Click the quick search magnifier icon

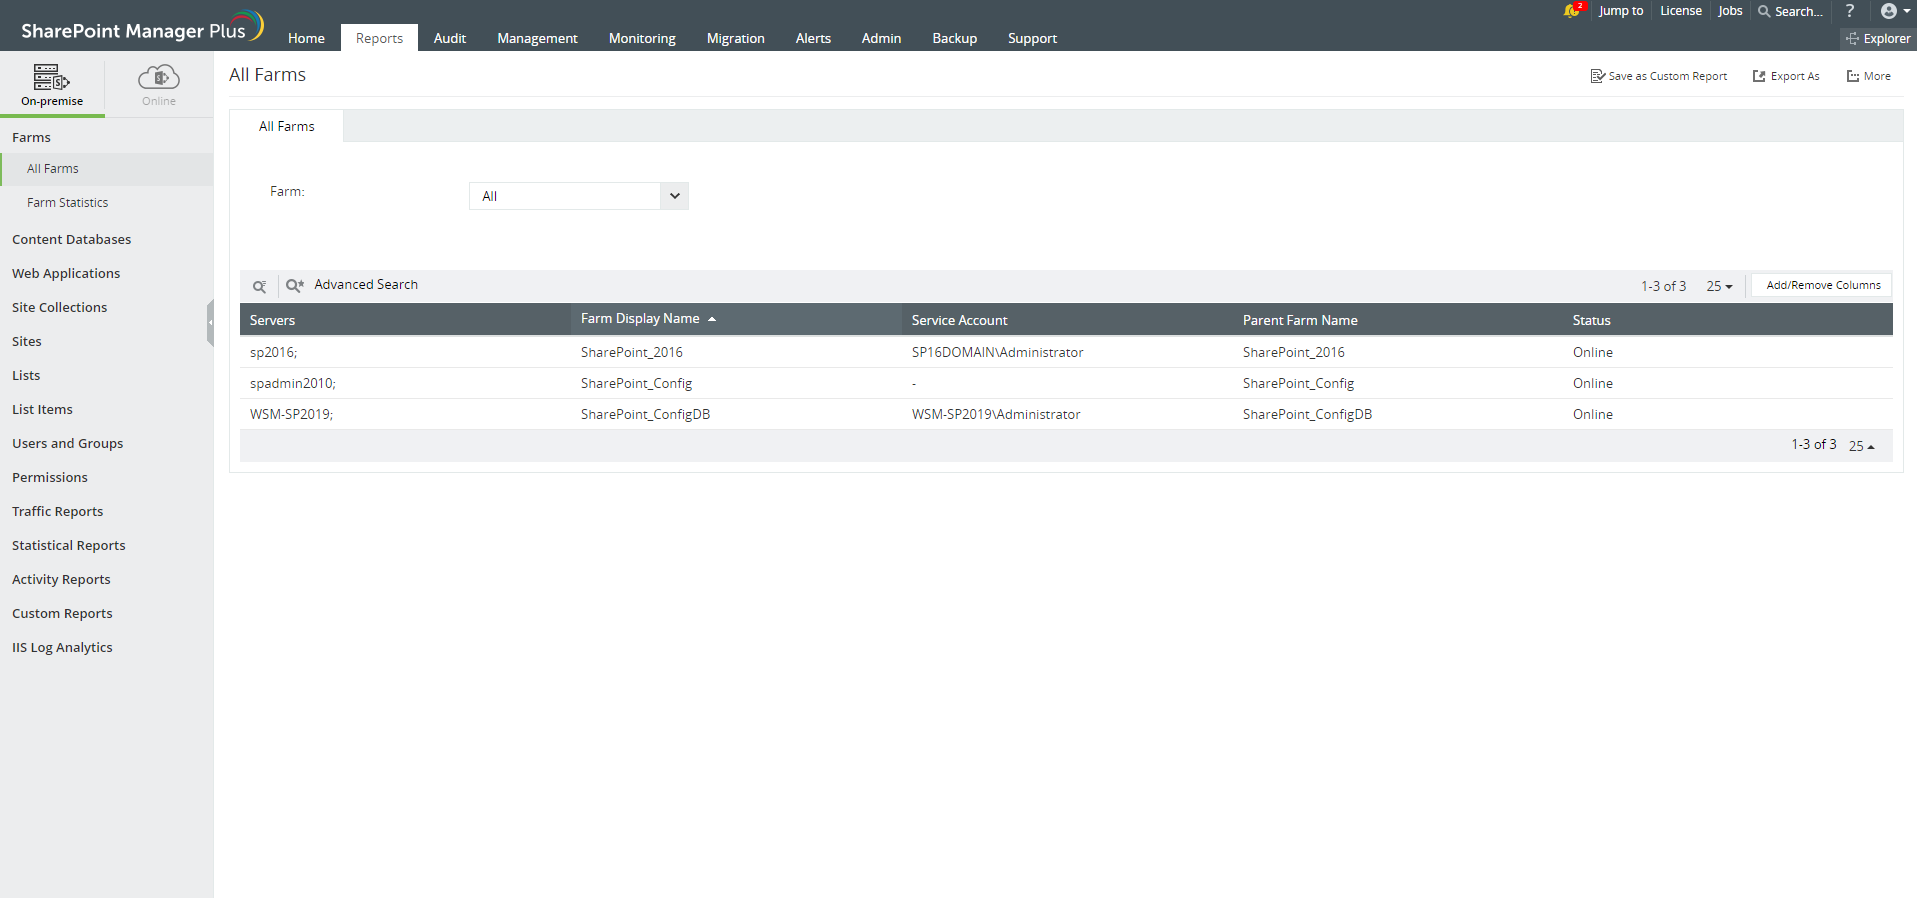(x=259, y=286)
